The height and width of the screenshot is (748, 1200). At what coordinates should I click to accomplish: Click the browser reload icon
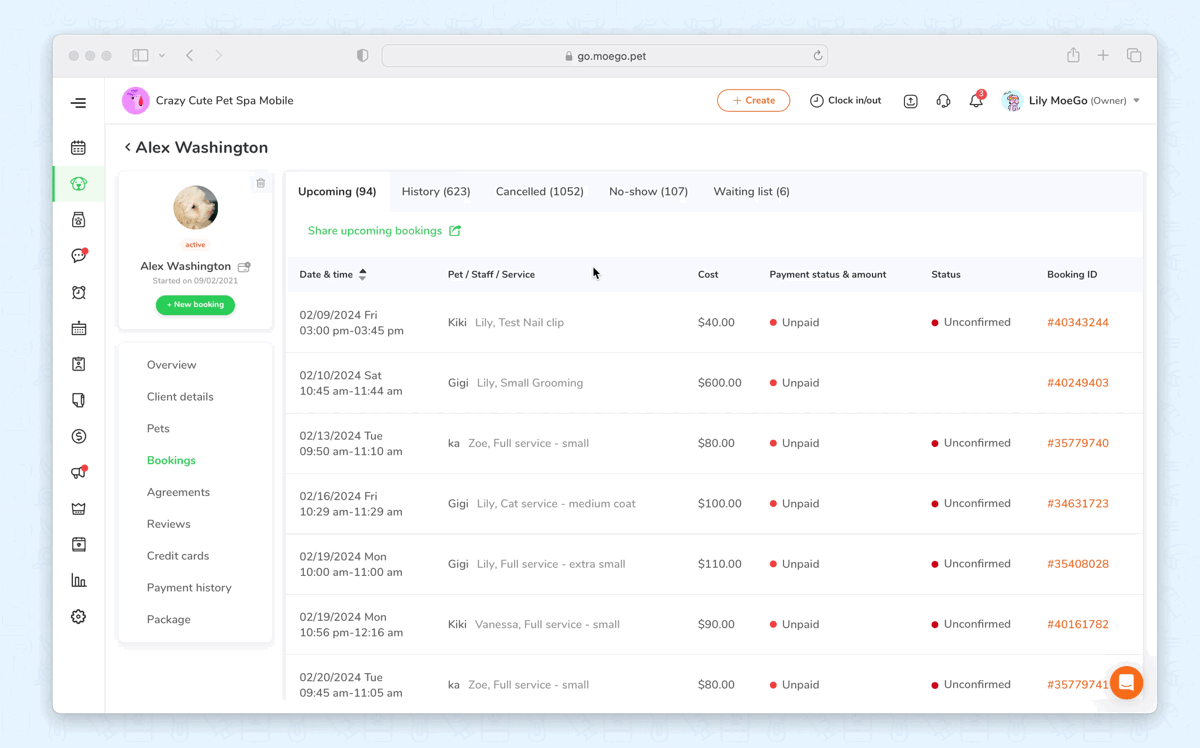[x=817, y=56]
